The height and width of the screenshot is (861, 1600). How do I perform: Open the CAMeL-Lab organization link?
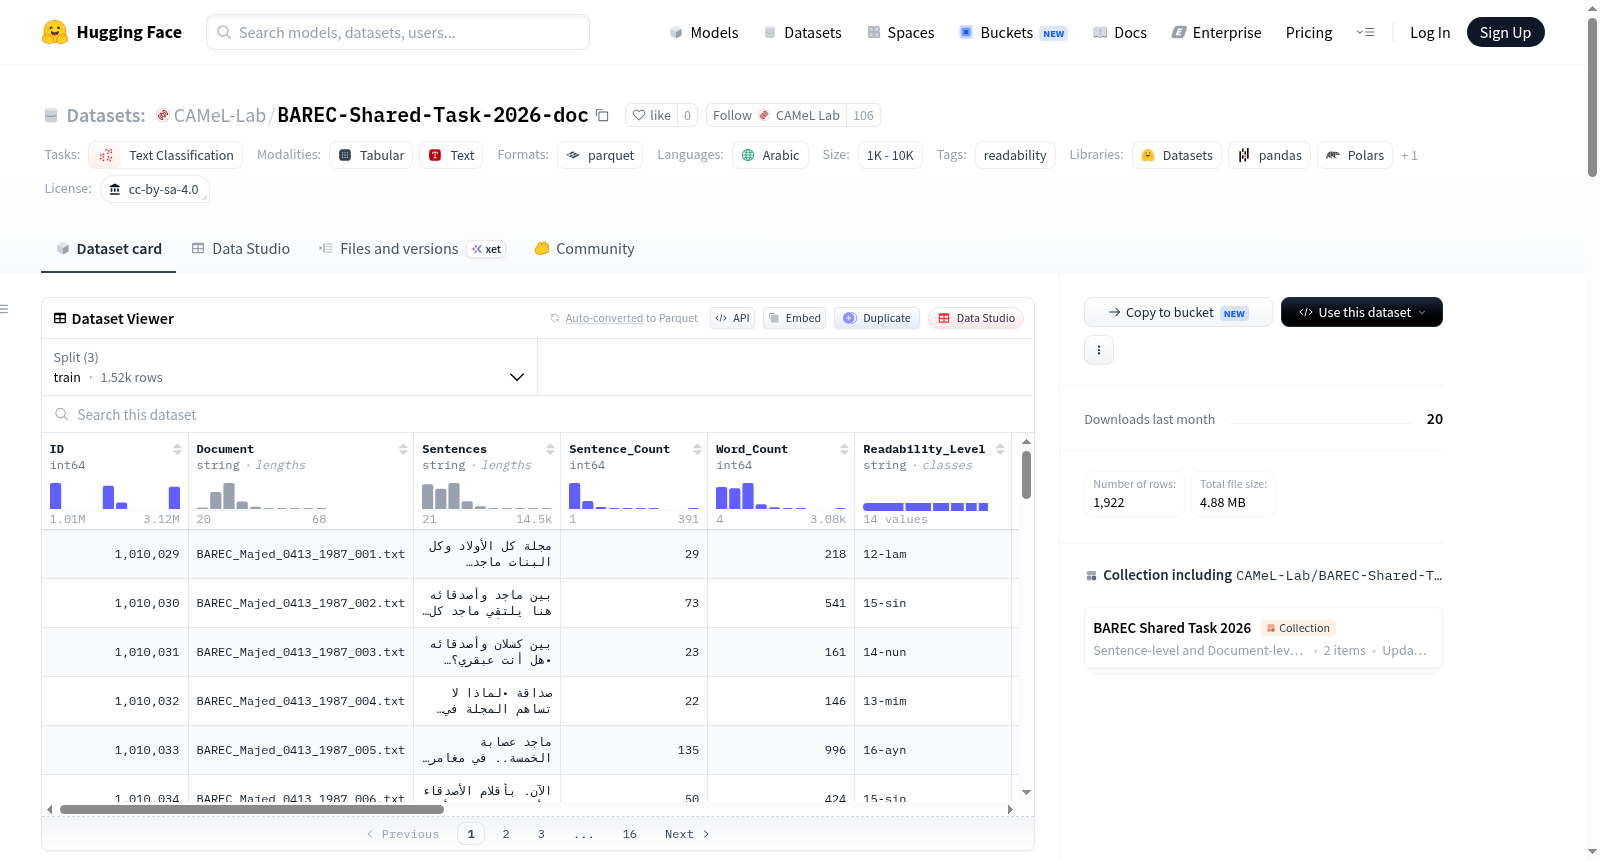(219, 115)
